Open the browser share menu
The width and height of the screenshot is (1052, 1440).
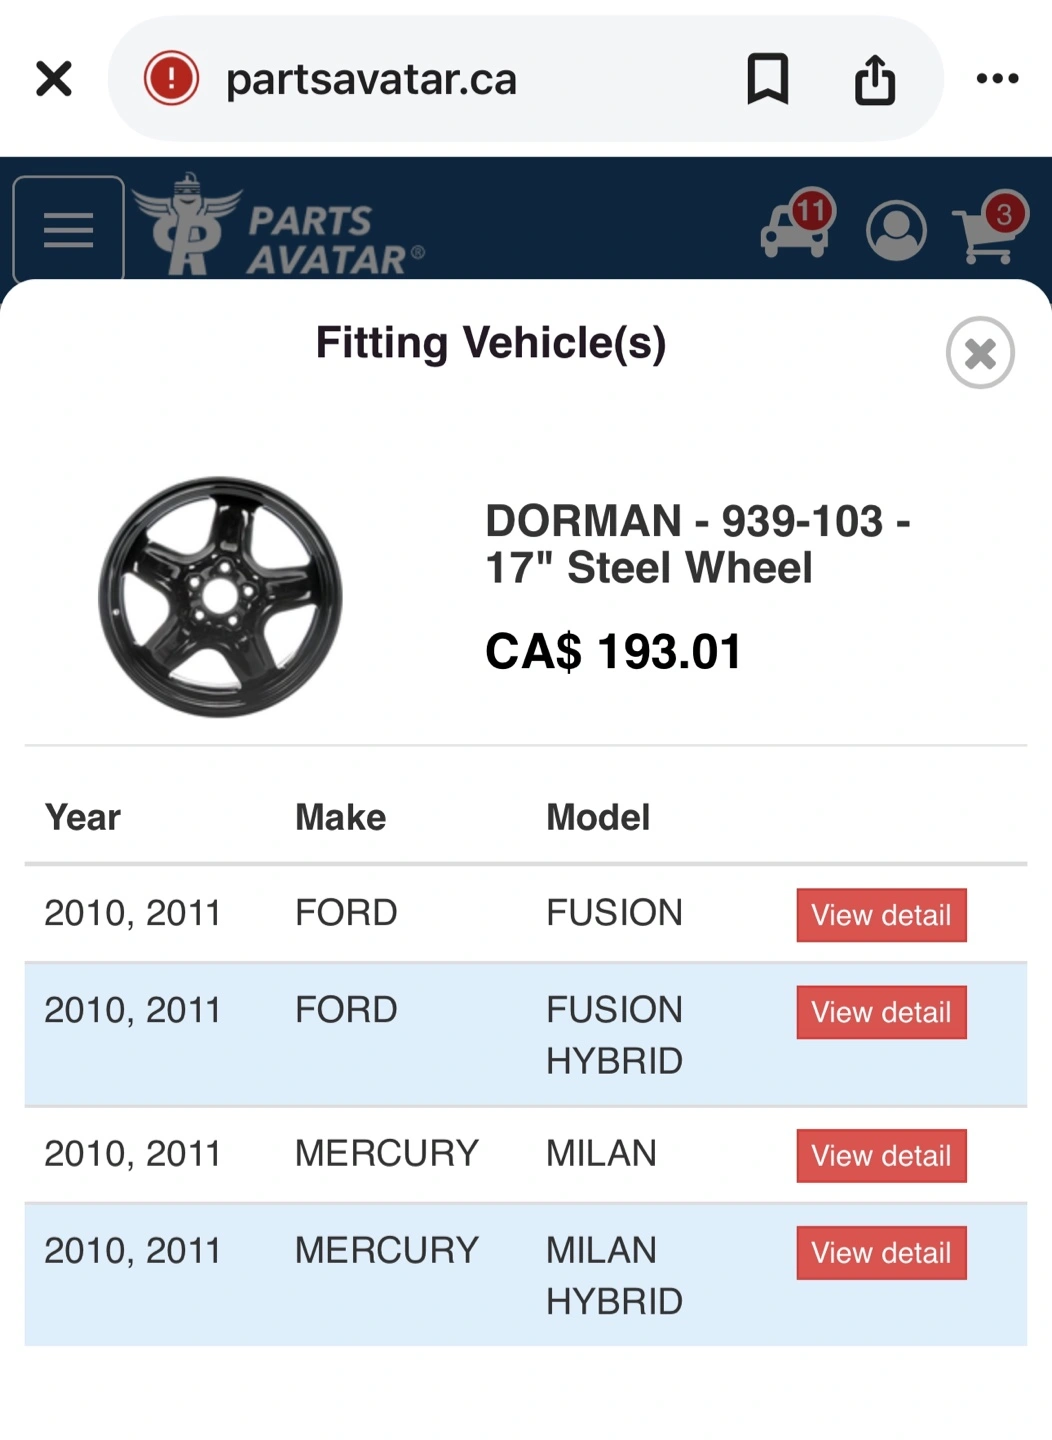[x=875, y=78]
